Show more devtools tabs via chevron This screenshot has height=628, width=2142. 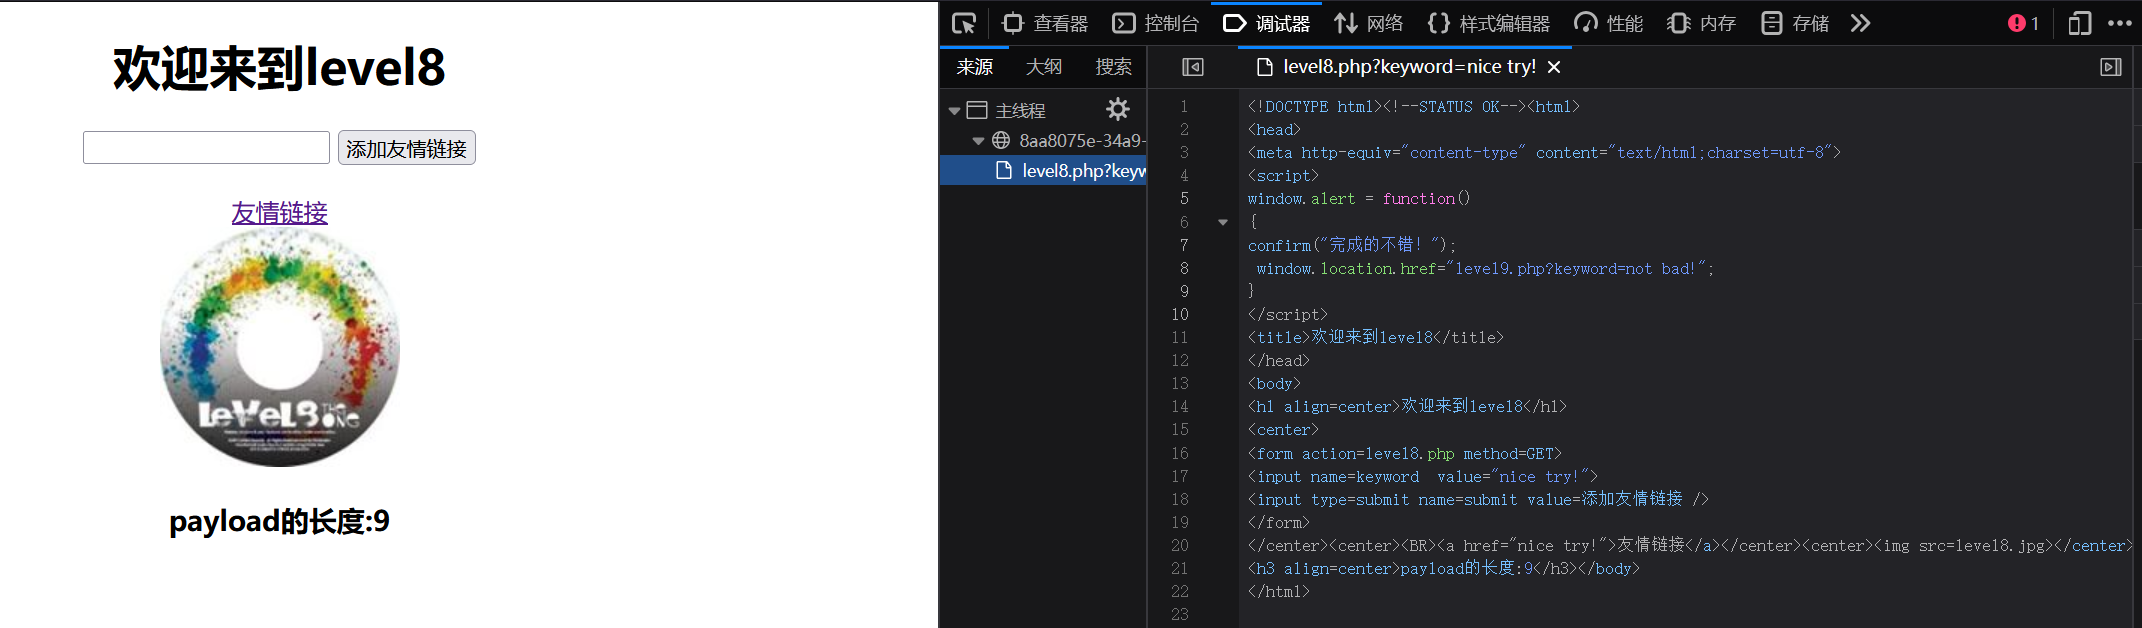click(1860, 23)
